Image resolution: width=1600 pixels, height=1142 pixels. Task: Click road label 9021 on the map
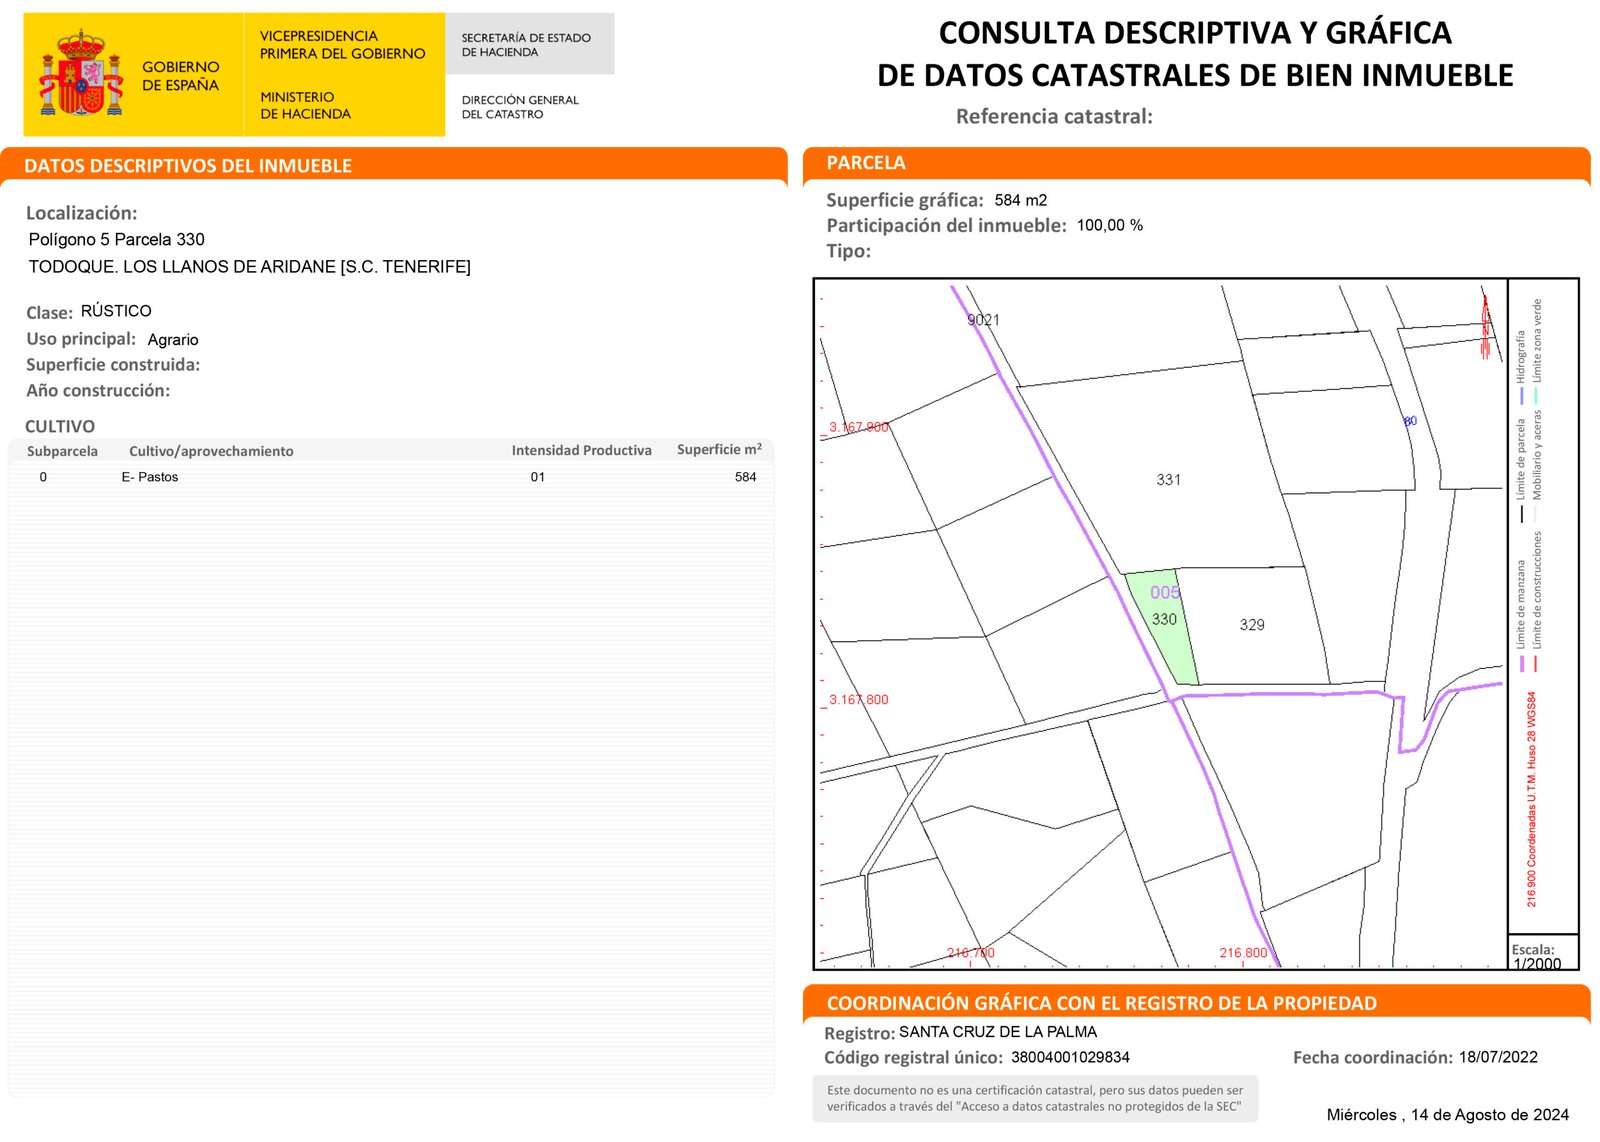coord(983,320)
